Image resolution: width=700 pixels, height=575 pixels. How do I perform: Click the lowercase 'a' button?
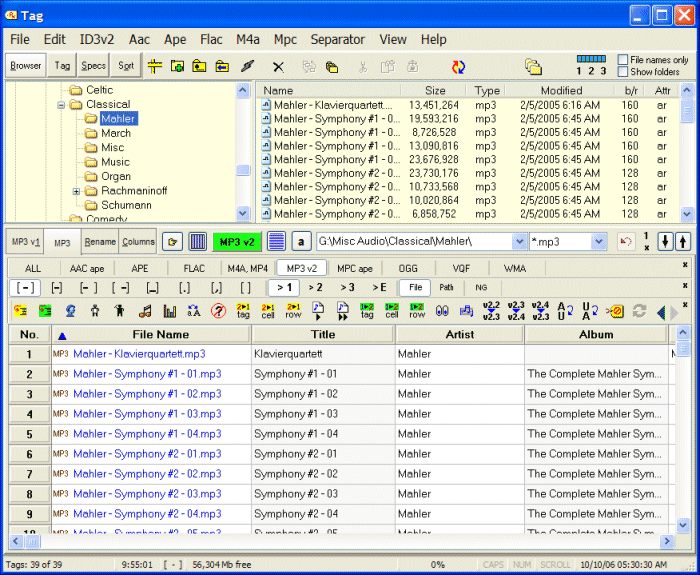301,242
